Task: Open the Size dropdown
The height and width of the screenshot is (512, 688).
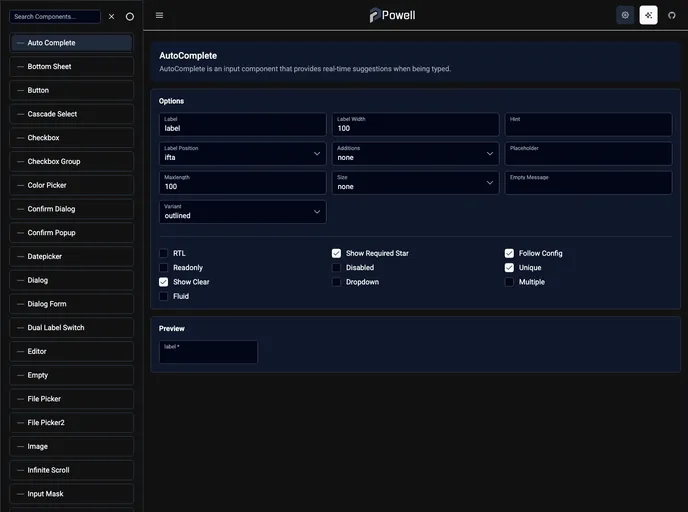Action: (x=416, y=183)
